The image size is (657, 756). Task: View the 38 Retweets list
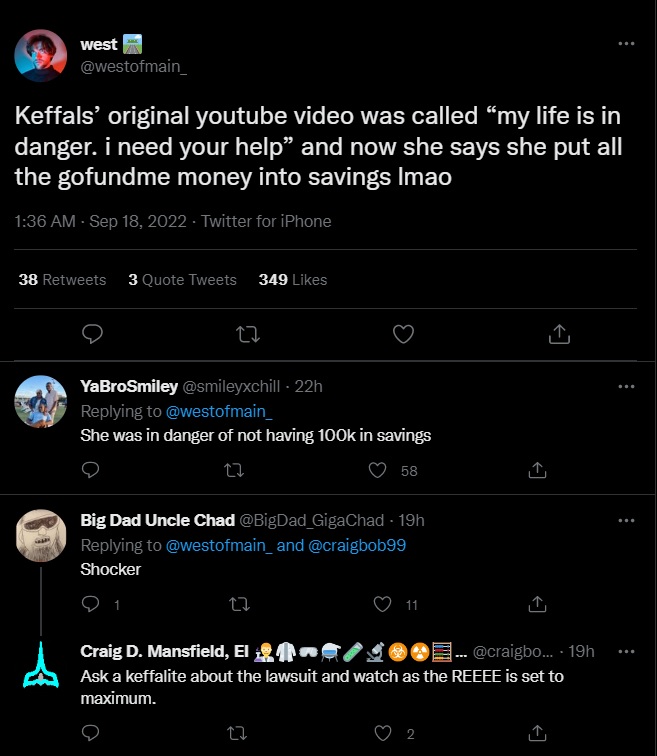62,280
